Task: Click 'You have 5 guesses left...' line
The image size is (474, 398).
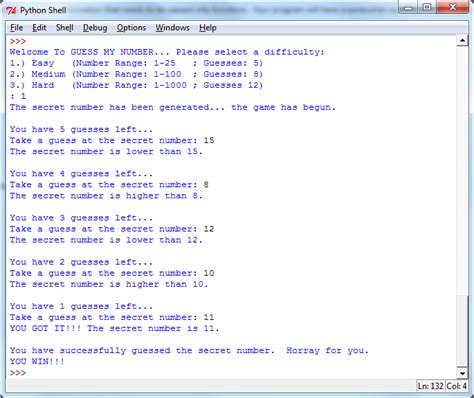Action: point(81,129)
